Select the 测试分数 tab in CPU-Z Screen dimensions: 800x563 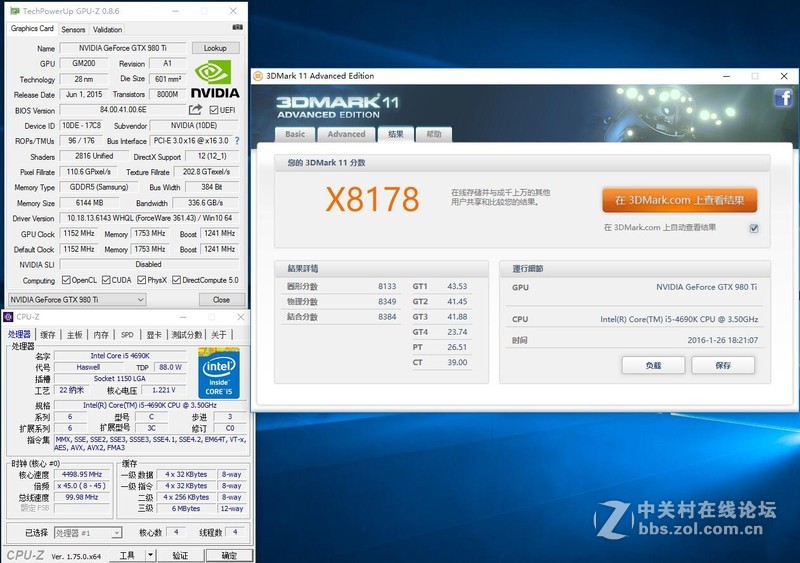point(187,335)
